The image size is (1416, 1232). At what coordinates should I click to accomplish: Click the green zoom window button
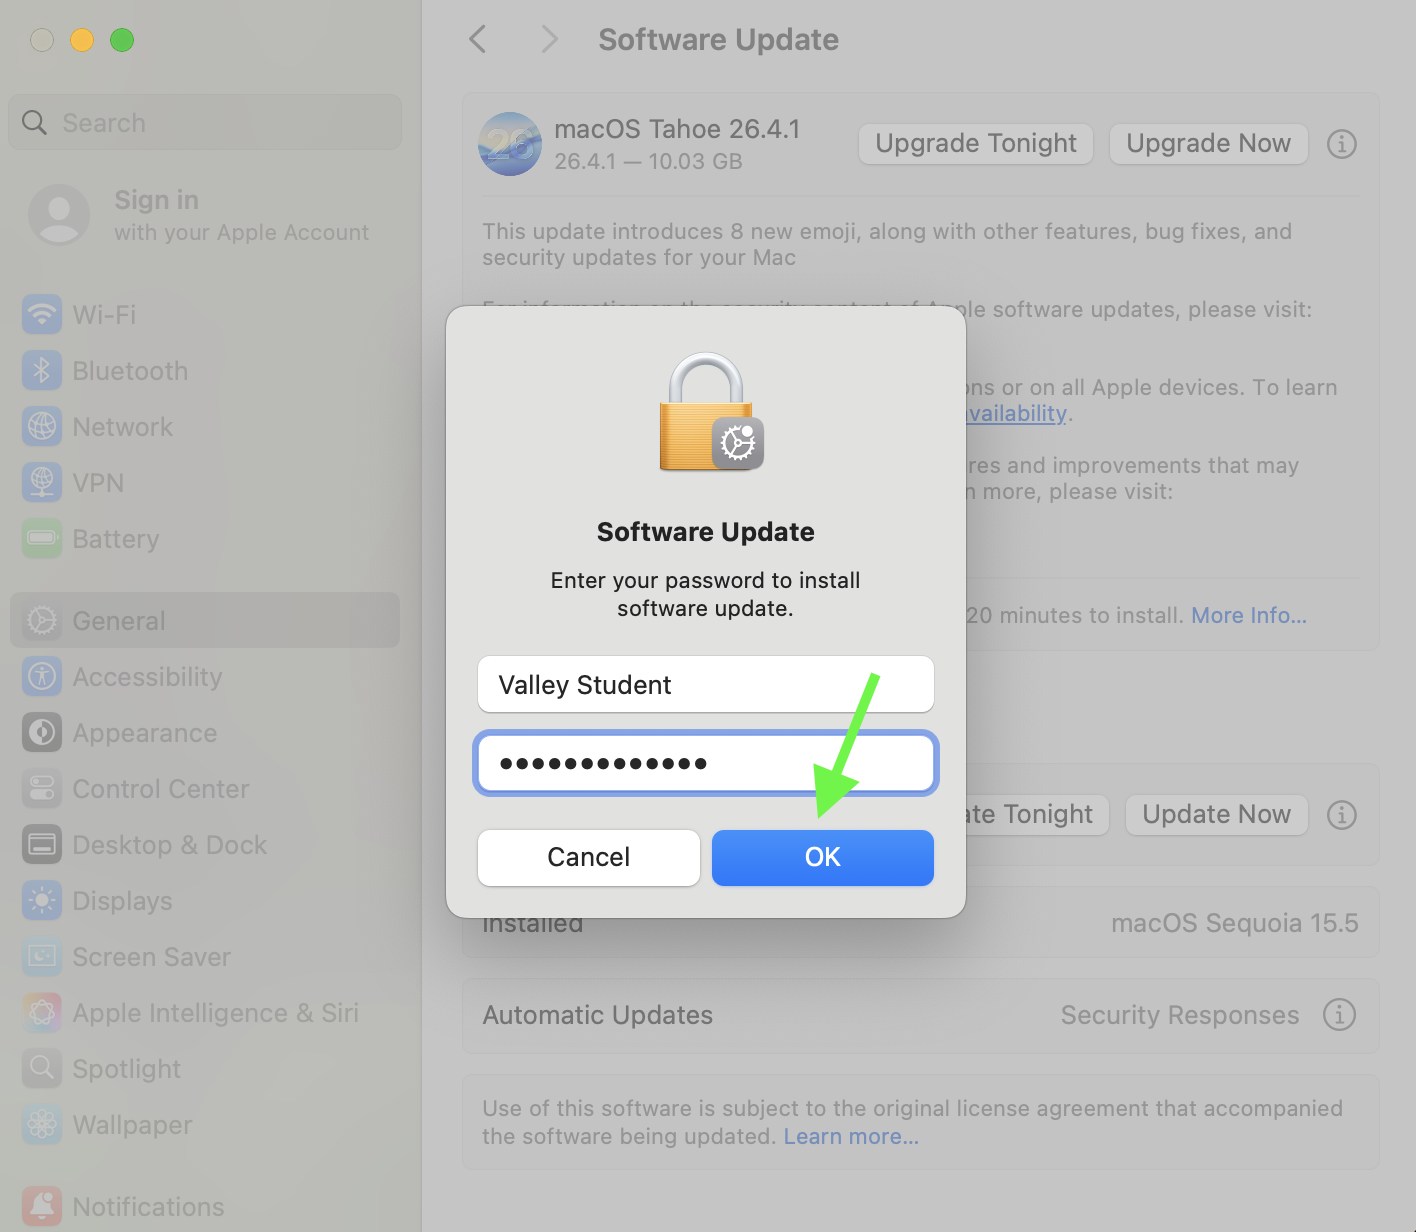122,40
